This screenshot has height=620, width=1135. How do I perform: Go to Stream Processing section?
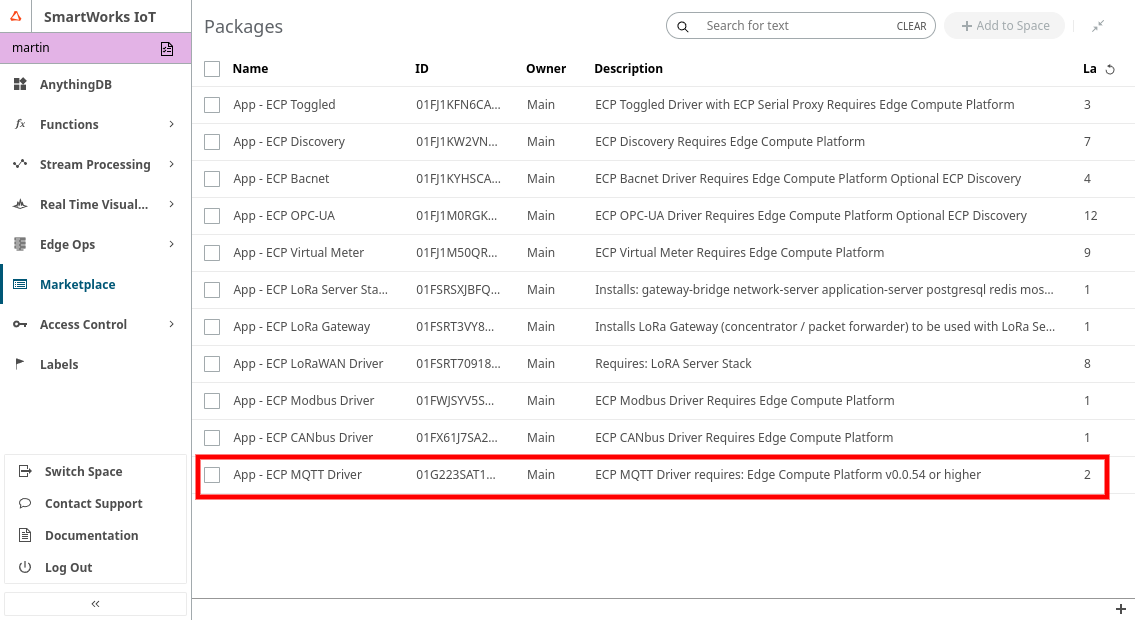pos(94,164)
